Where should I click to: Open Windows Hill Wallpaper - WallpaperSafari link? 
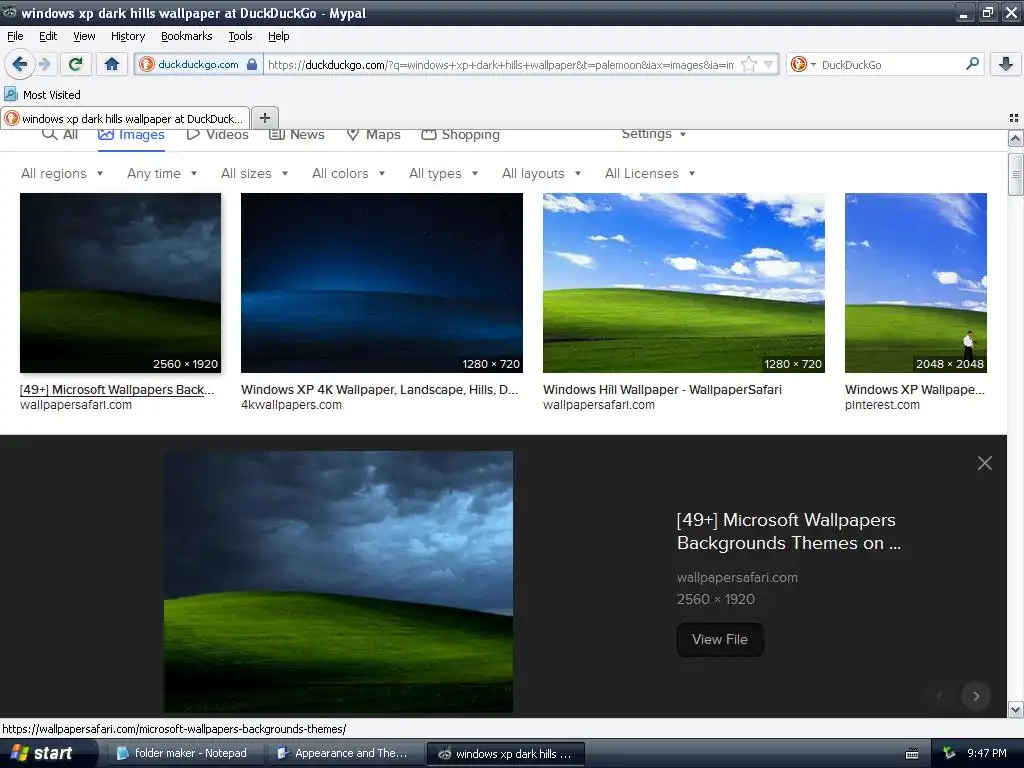click(x=662, y=389)
